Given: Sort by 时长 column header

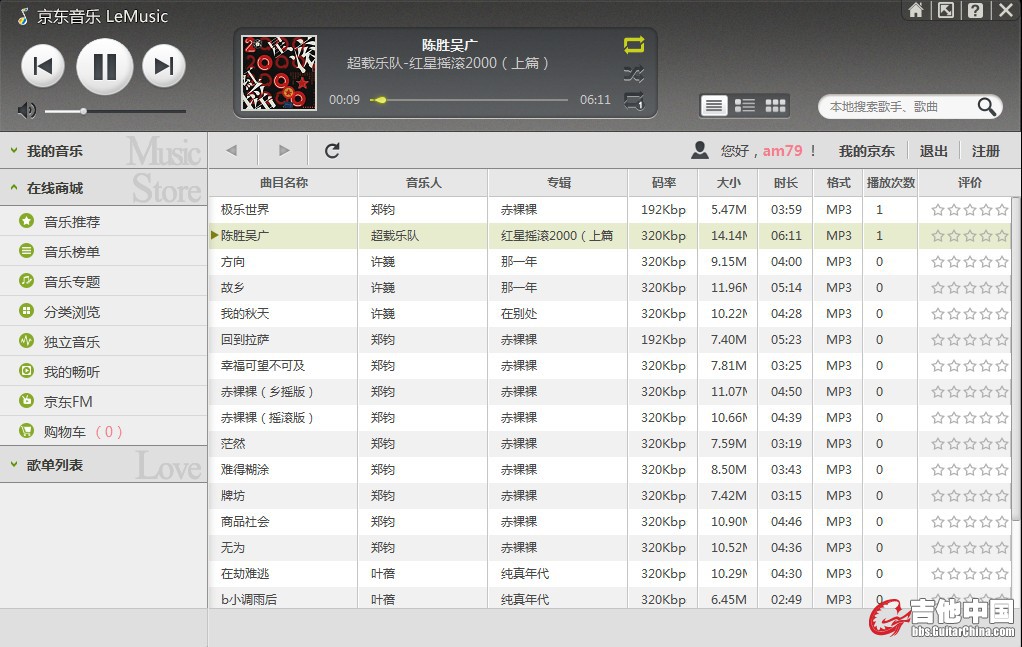Looking at the screenshot, I should click(786, 183).
